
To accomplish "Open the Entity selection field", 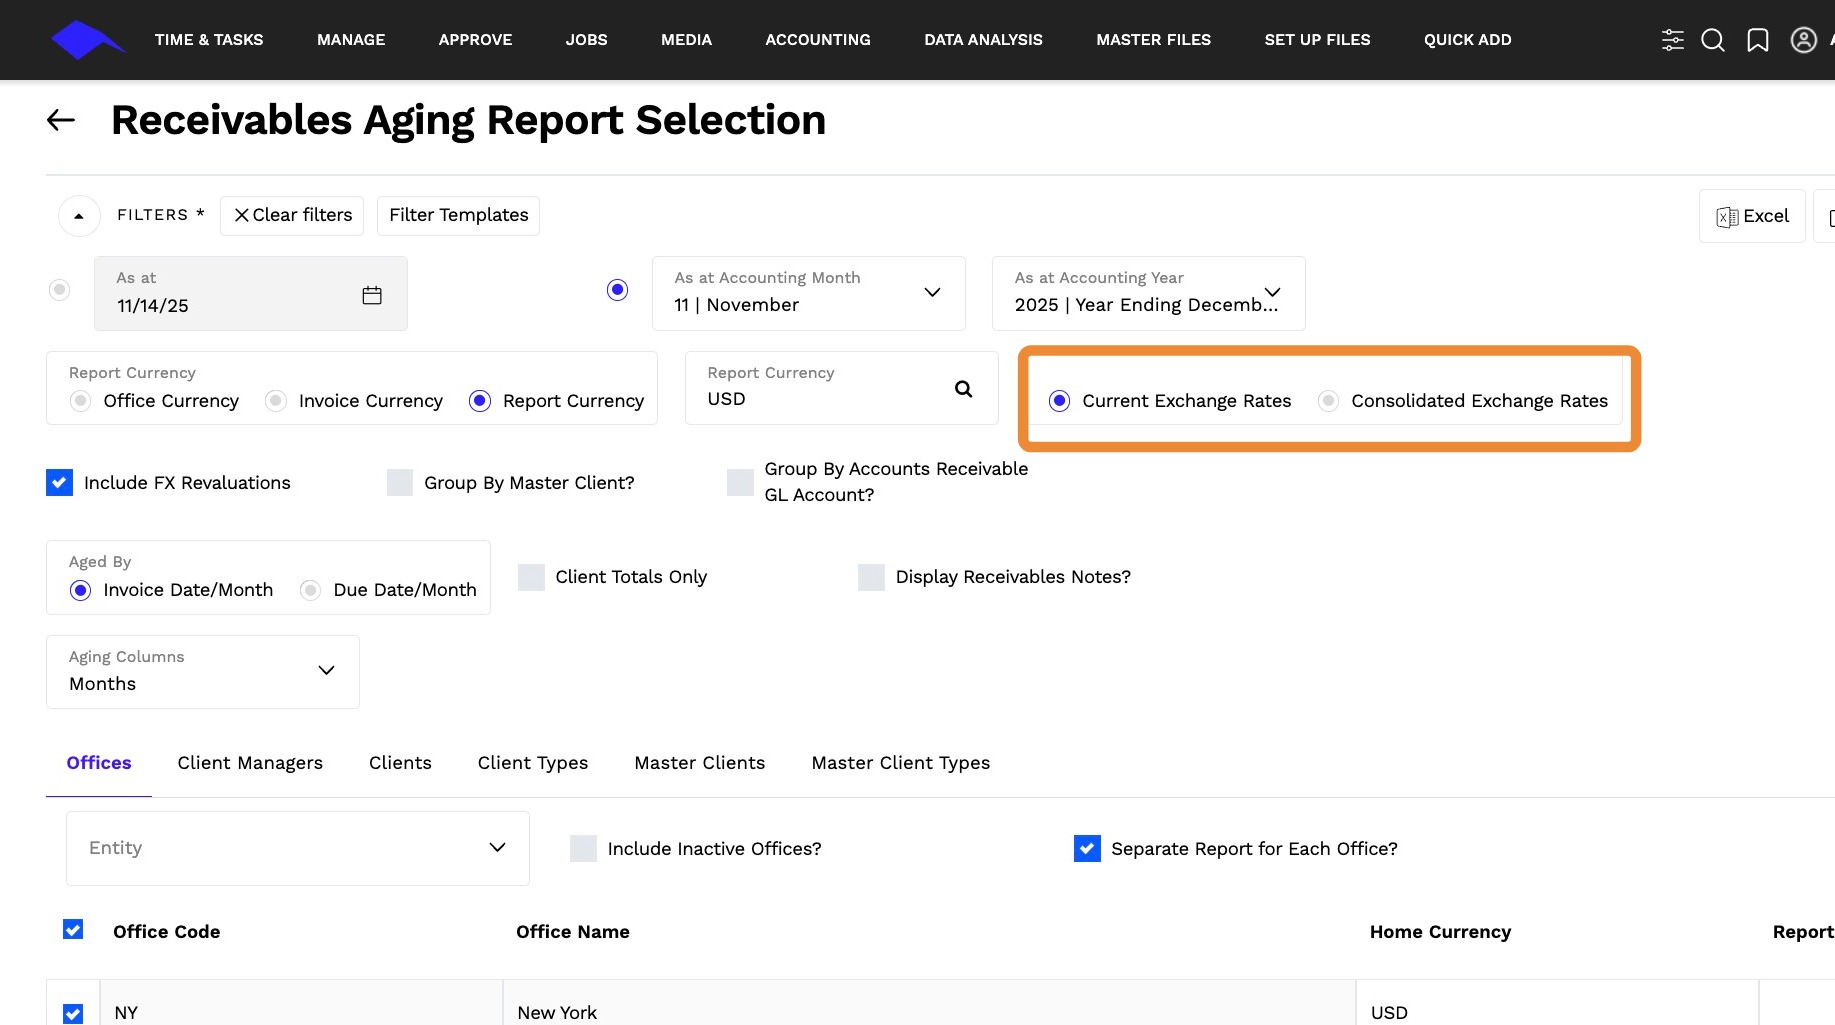I will (x=297, y=848).
